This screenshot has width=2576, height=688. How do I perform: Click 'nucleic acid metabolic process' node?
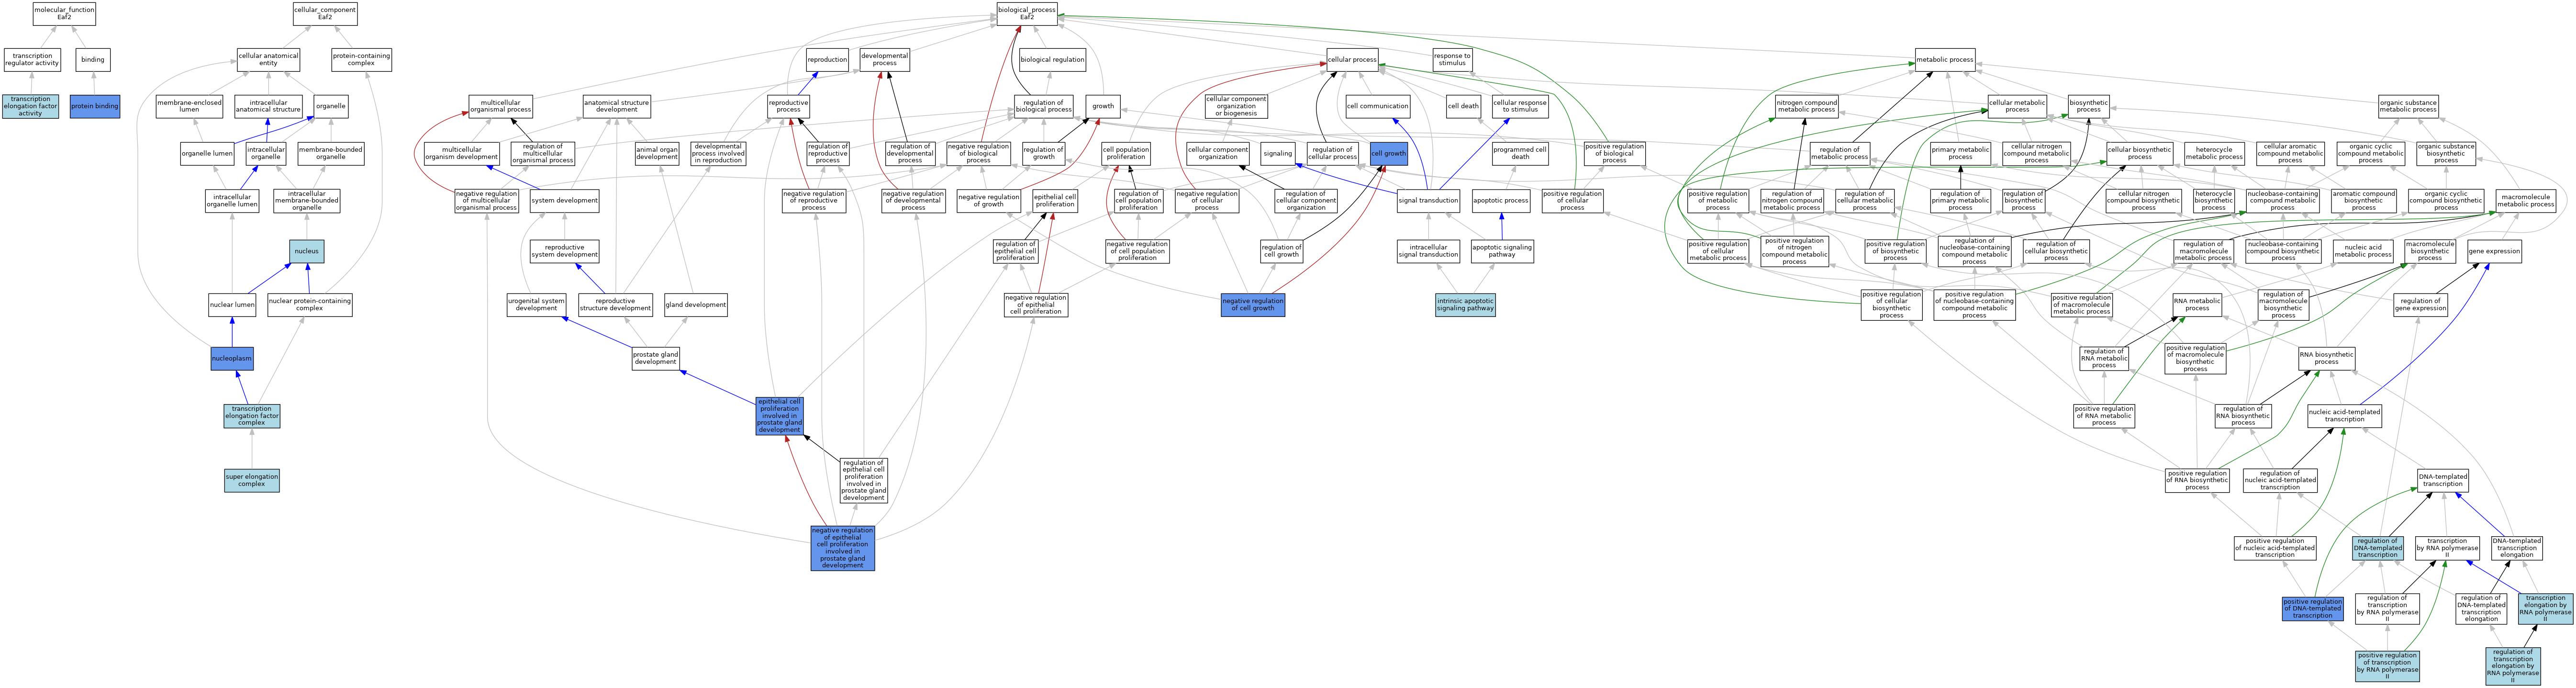point(2363,251)
